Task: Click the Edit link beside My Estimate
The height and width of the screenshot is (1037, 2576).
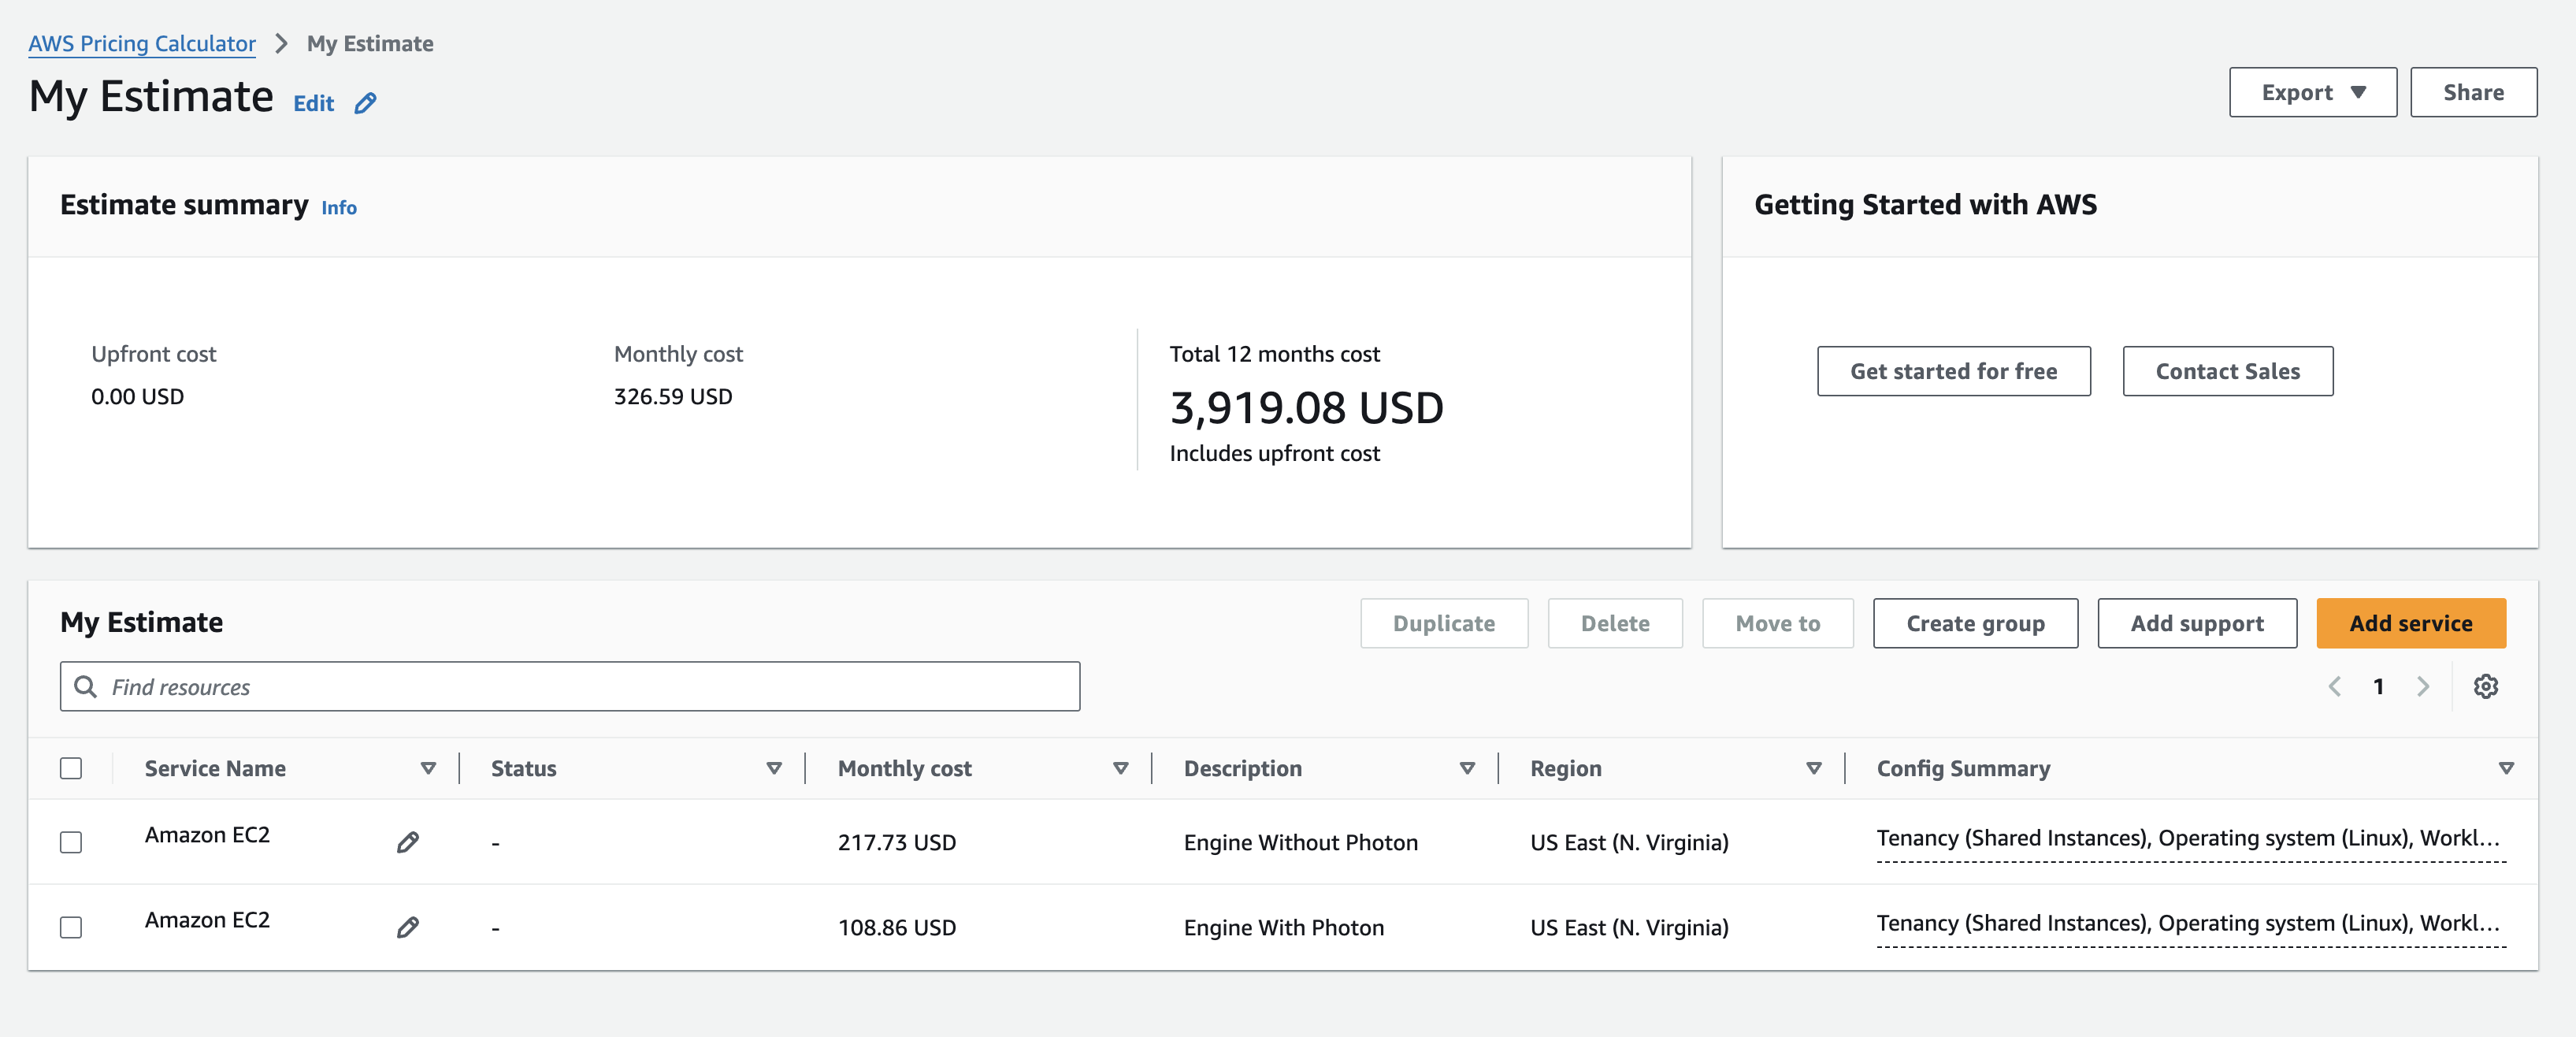Action: click(313, 103)
